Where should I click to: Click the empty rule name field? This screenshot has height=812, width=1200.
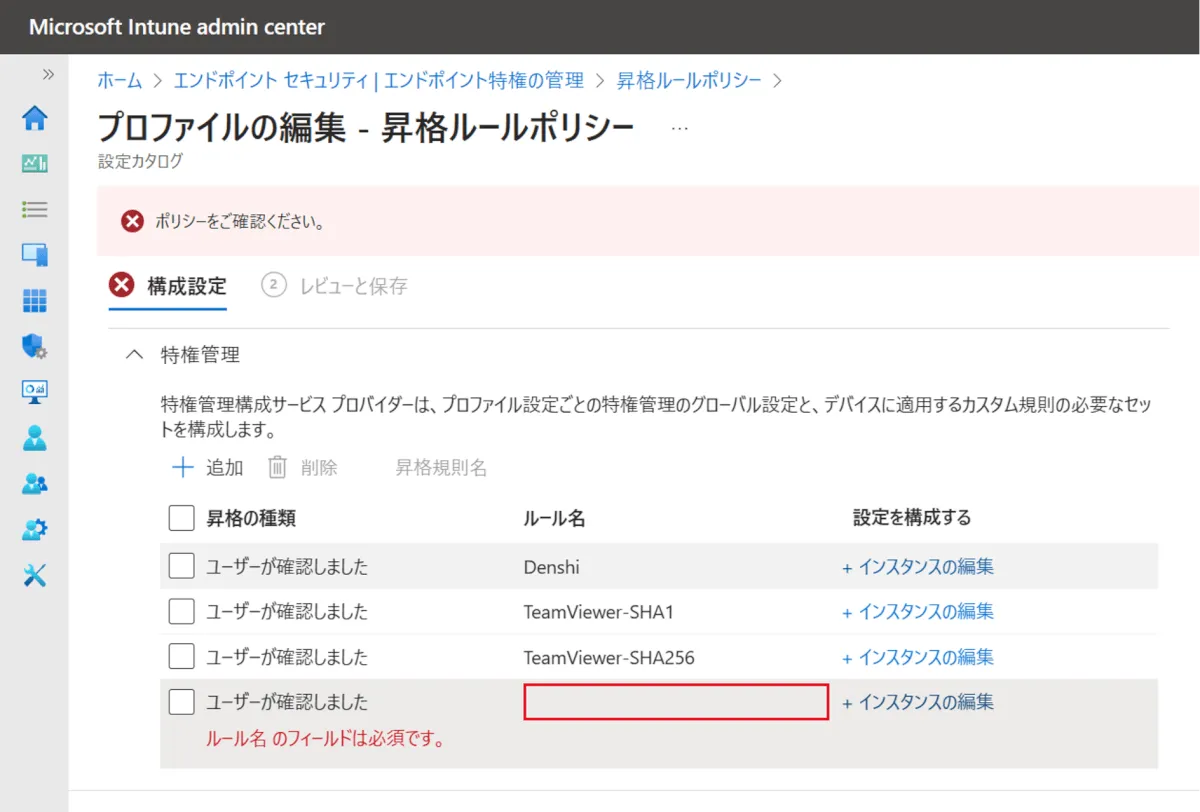pos(676,702)
